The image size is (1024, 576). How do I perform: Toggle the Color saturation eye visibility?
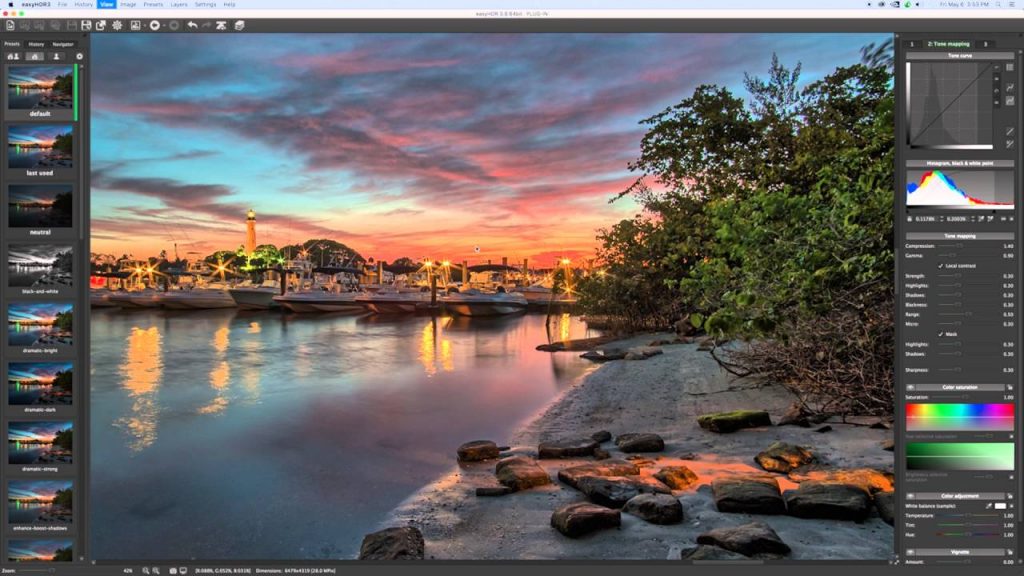(910, 387)
